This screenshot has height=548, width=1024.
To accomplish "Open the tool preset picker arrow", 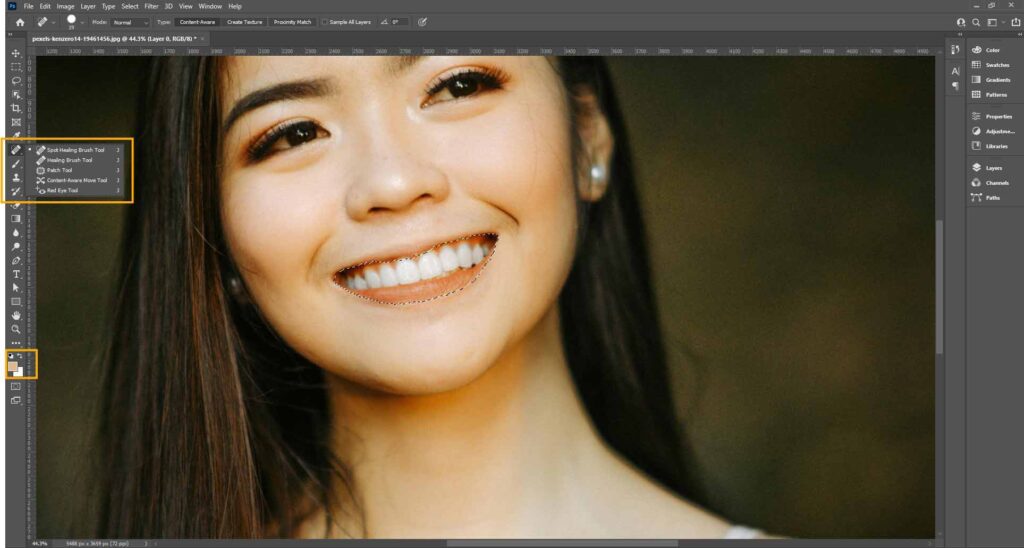I will click(x=54, y=23).
